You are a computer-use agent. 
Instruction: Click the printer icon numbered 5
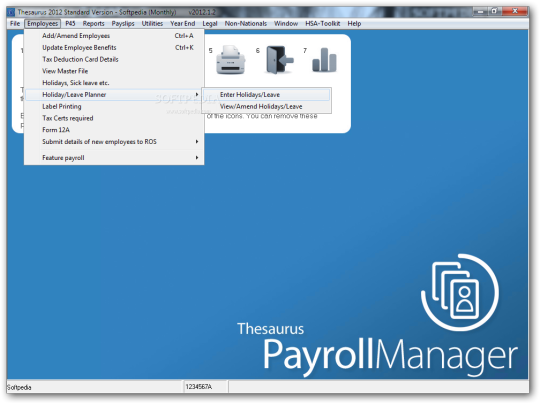pos(230,60)
